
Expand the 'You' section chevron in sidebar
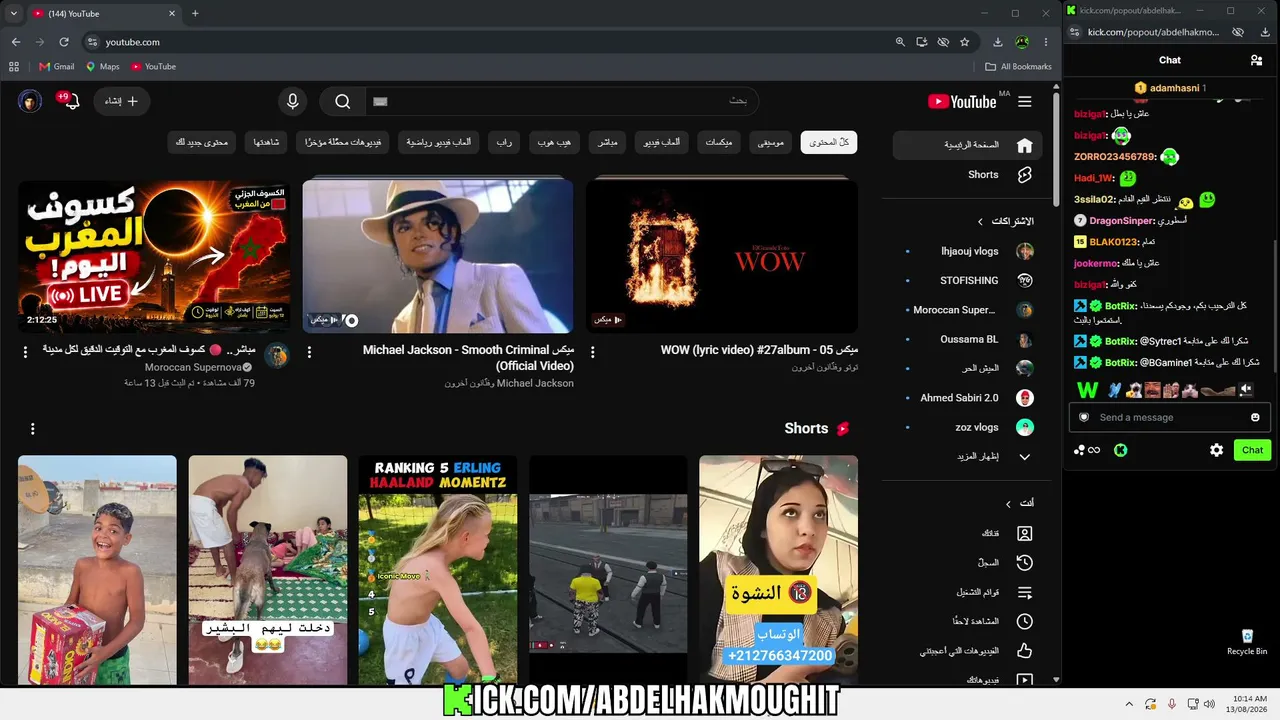tap(1008, 503)
